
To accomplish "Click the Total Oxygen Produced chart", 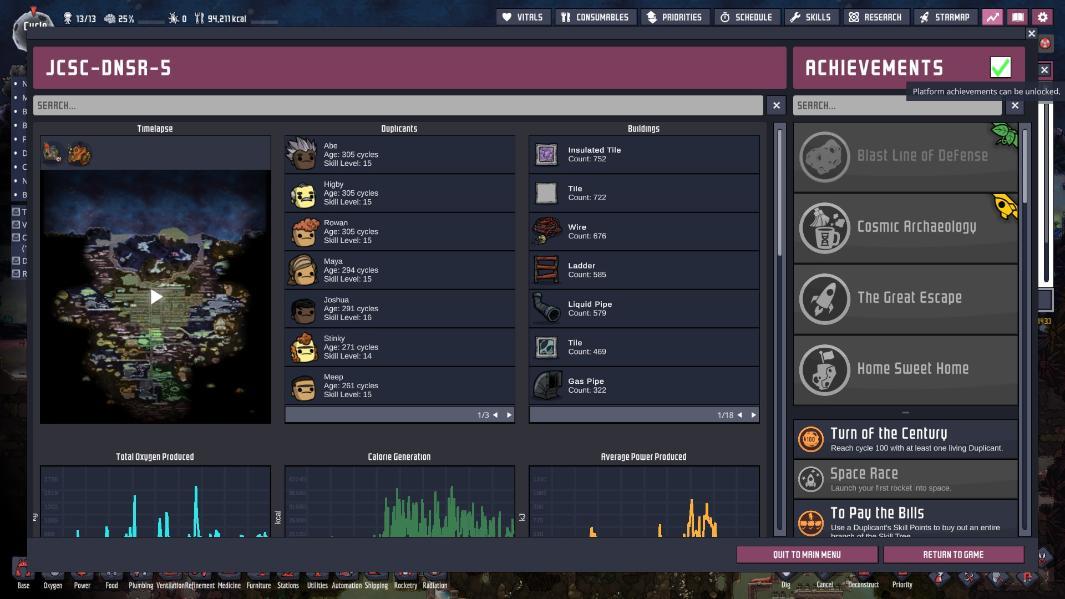I will point(156,501).
